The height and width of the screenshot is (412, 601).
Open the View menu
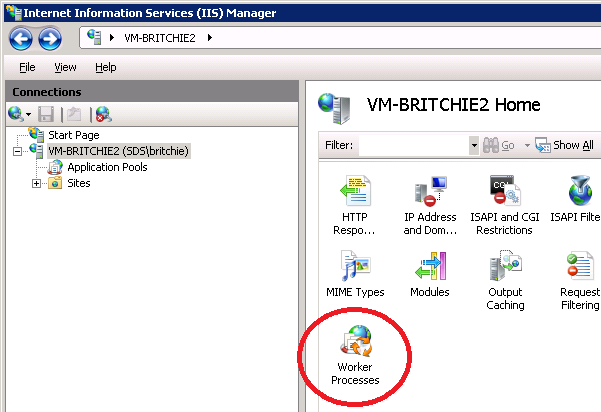click(65, 67)
